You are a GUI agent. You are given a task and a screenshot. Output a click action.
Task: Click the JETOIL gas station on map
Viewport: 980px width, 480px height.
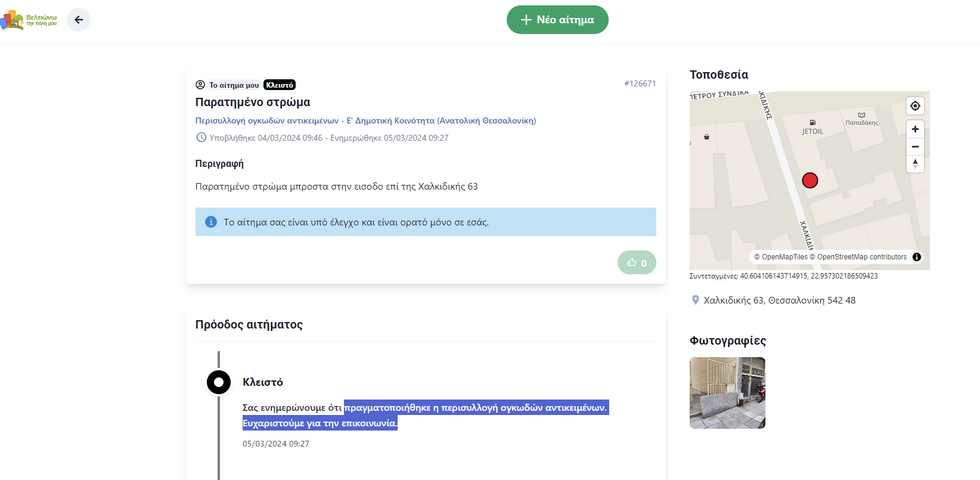812,128
